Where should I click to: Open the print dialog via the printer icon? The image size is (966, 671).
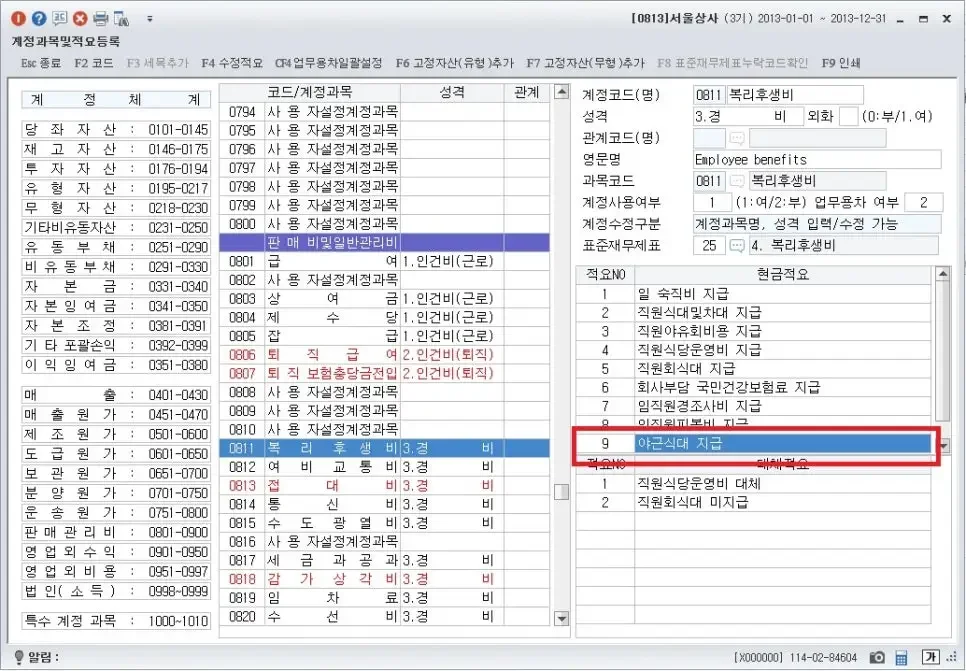[99, 18]
